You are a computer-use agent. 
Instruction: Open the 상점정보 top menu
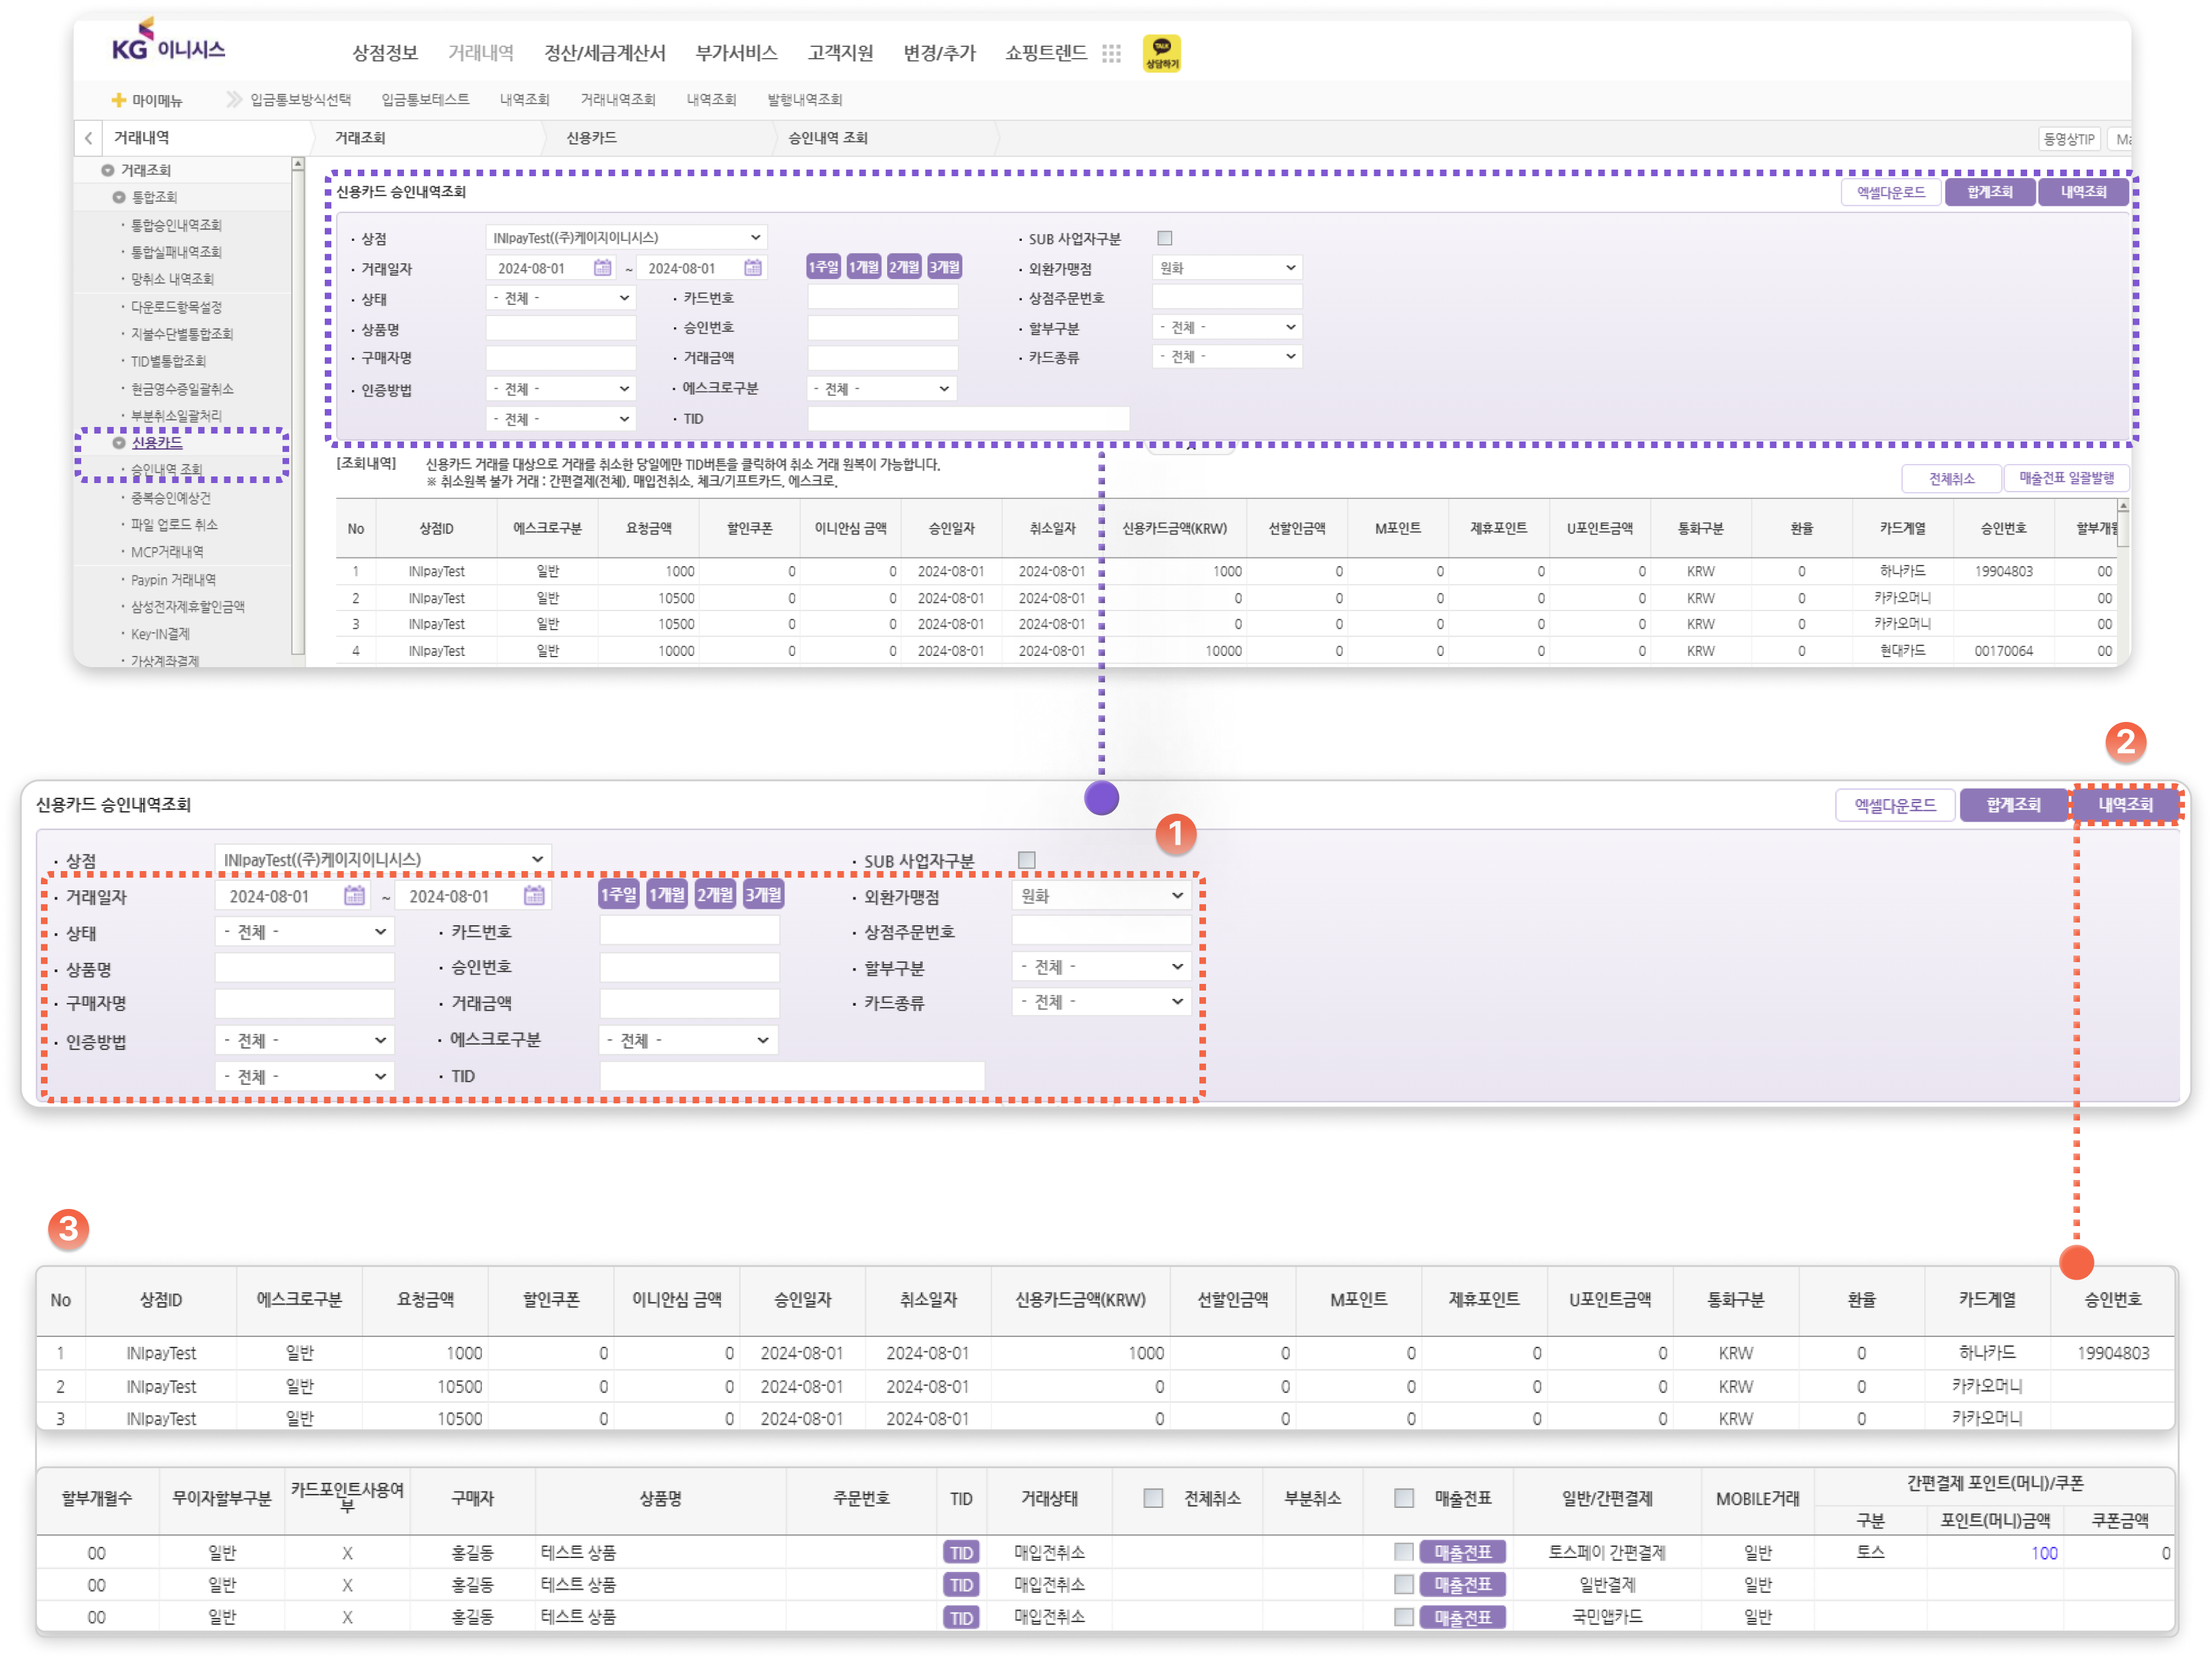pyautogui.click(x=385, y=53)
